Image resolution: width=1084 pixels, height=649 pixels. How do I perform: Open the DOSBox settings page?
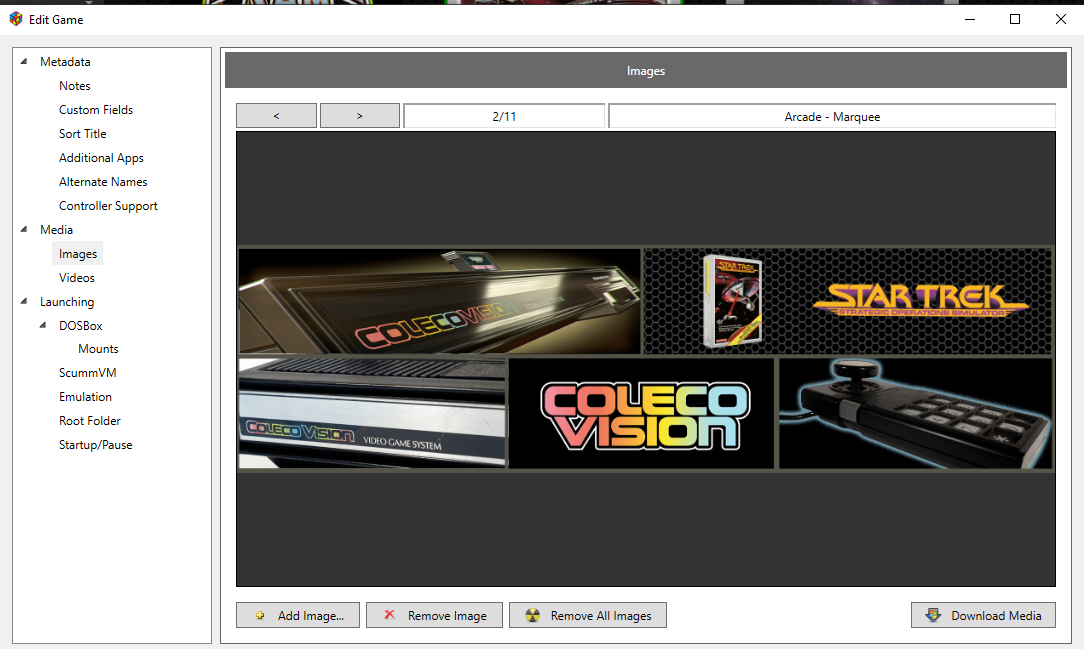[80, 326]
